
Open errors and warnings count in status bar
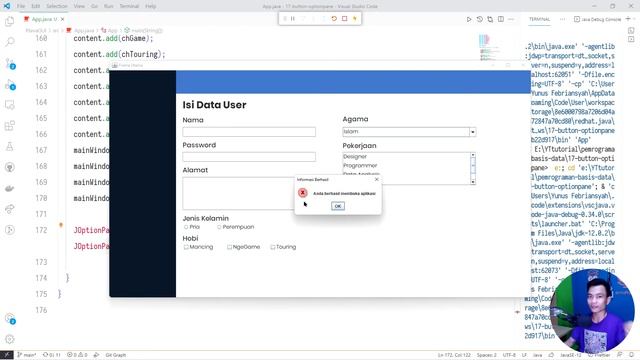pyautogui.click(x=77, y=355)
